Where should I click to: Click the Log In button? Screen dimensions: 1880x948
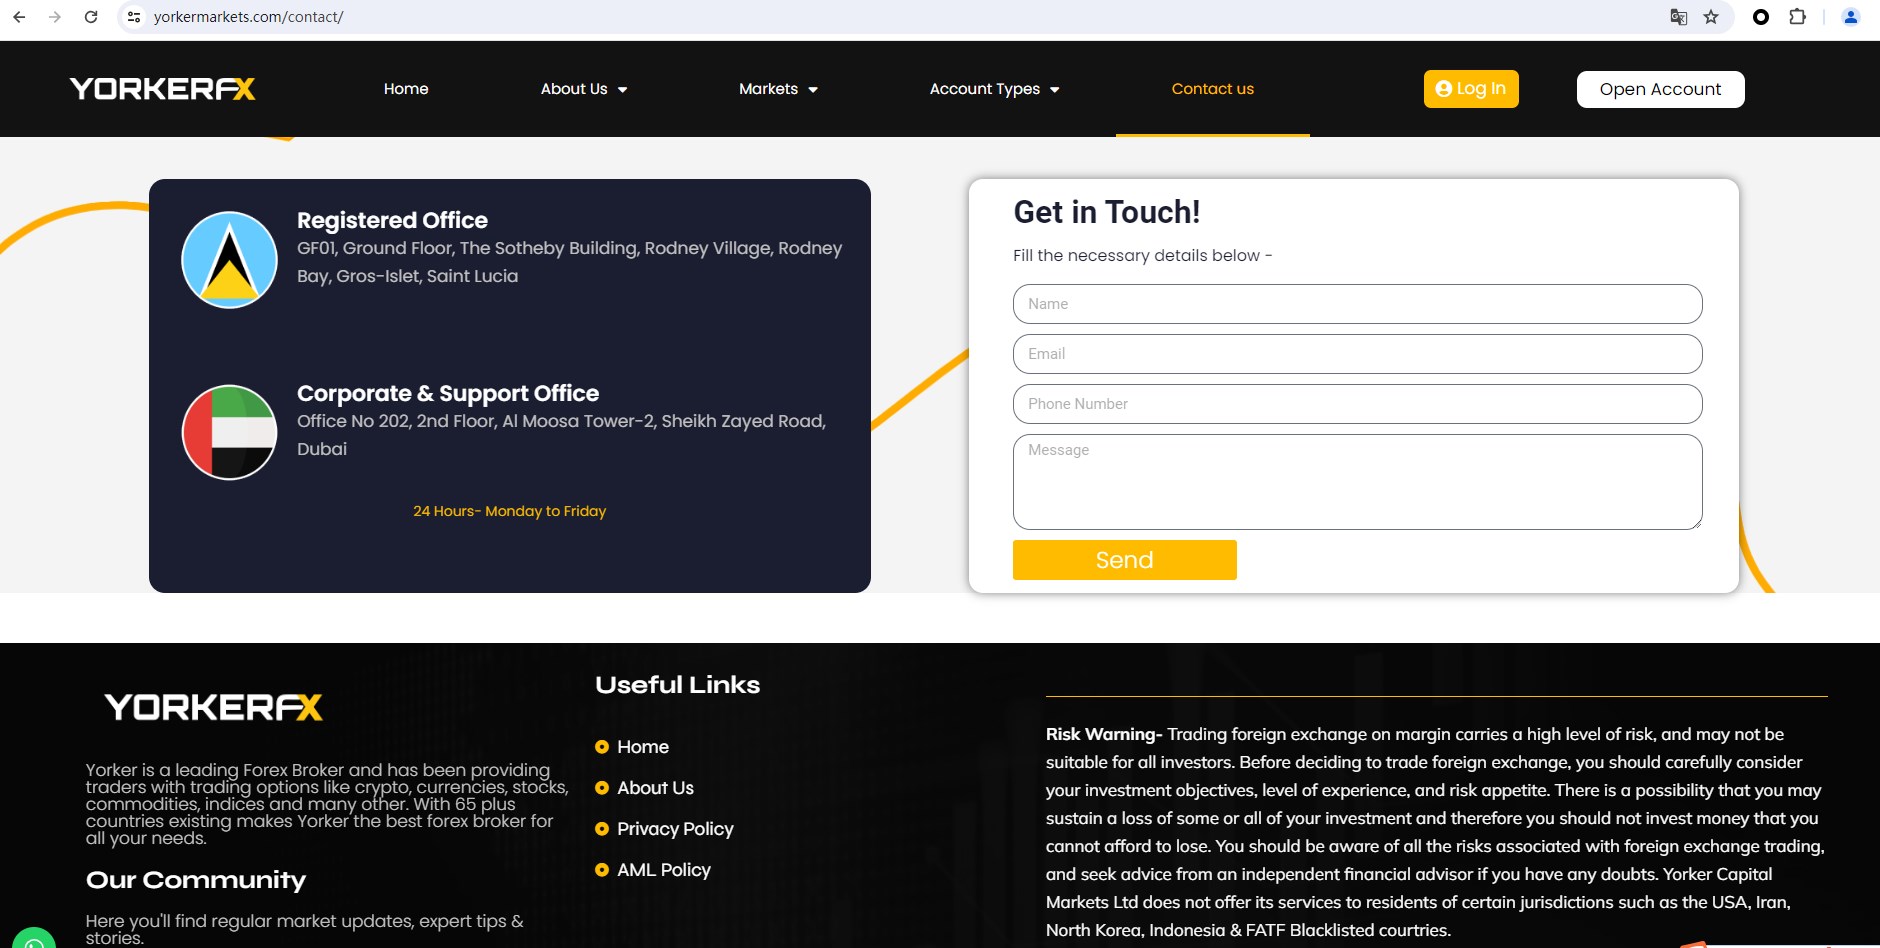pos(1471,89)
